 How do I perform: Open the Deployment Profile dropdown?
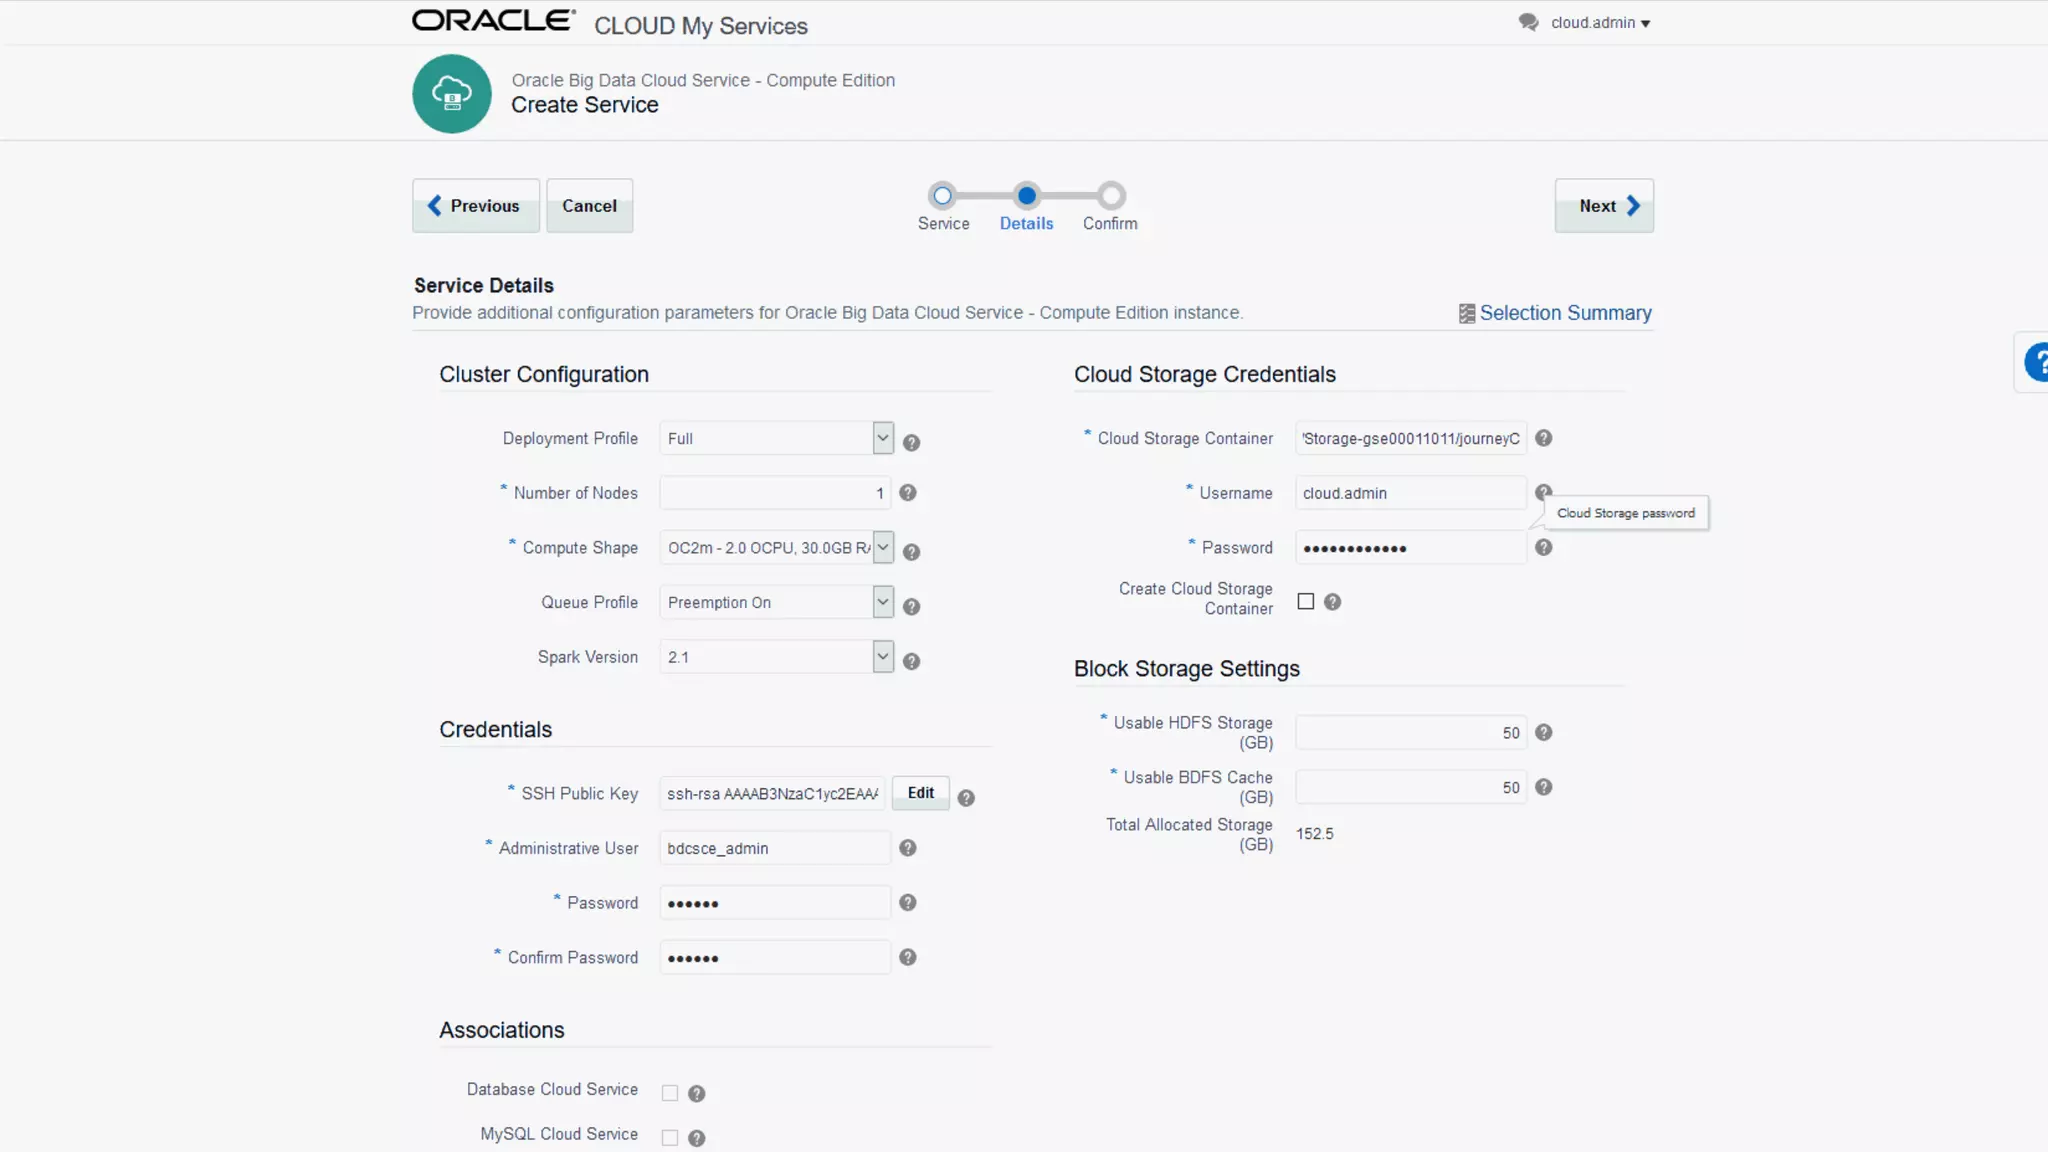click(882, 438)
